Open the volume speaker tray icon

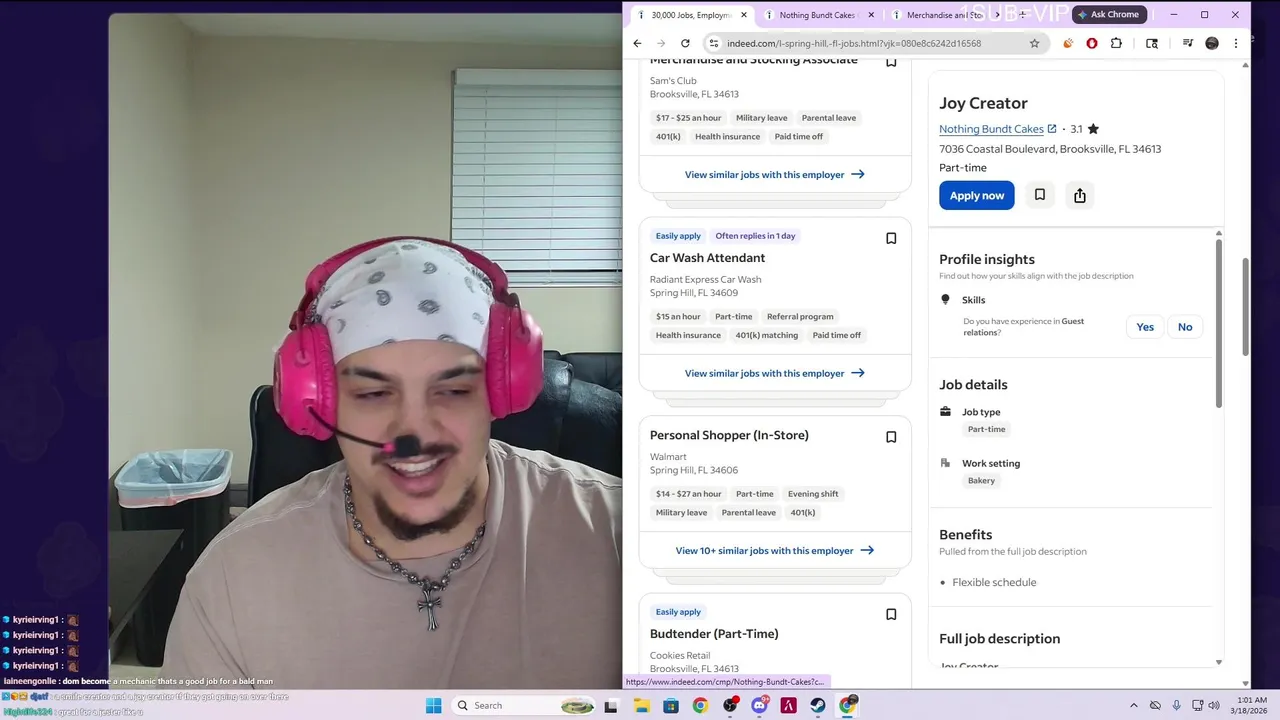[1214, 705]
